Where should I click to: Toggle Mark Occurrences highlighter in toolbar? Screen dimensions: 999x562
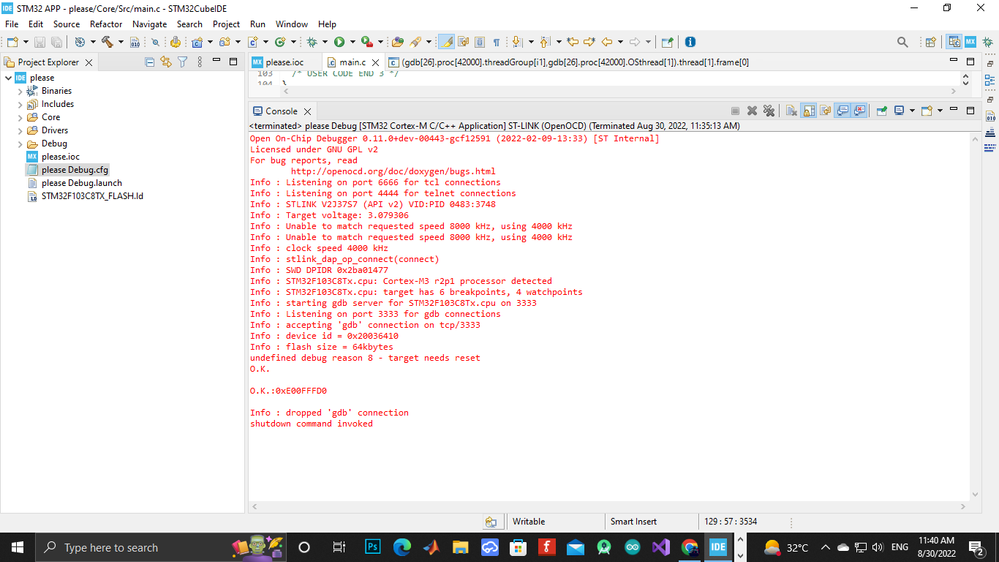pos(447,42)
